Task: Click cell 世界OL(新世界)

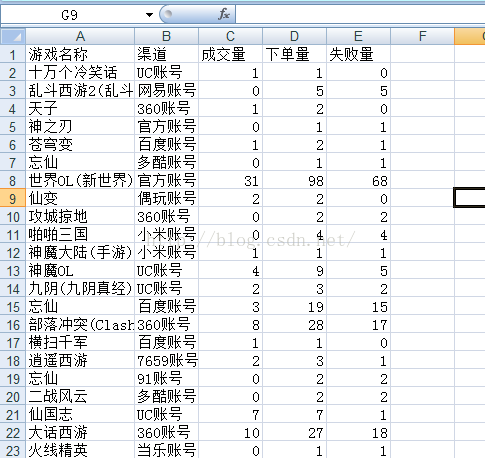Action: [x=80, y=180]
